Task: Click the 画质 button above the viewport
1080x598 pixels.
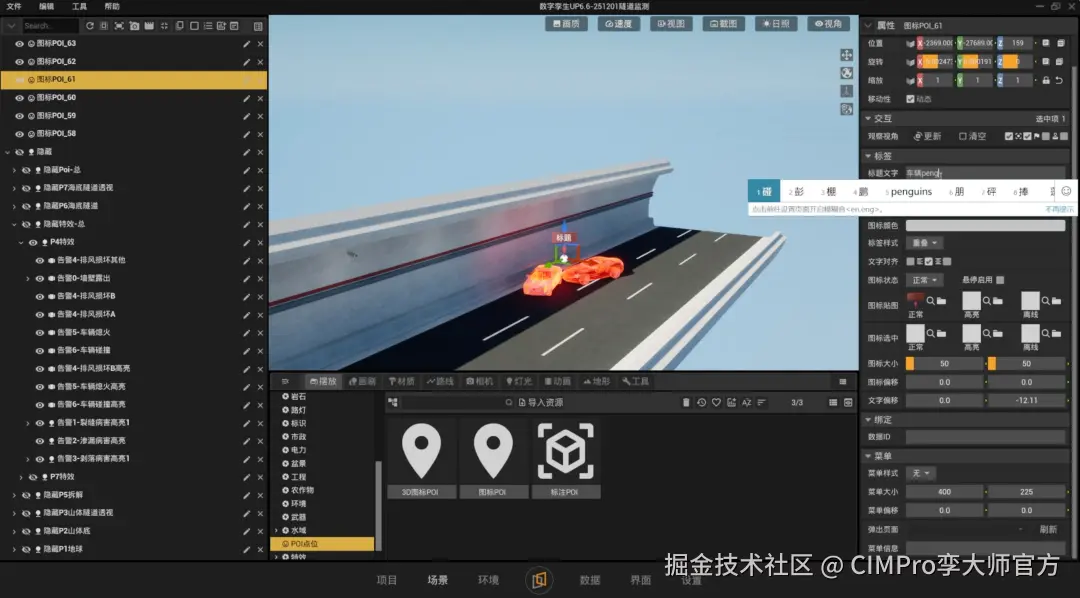Action: pos(566,23)
